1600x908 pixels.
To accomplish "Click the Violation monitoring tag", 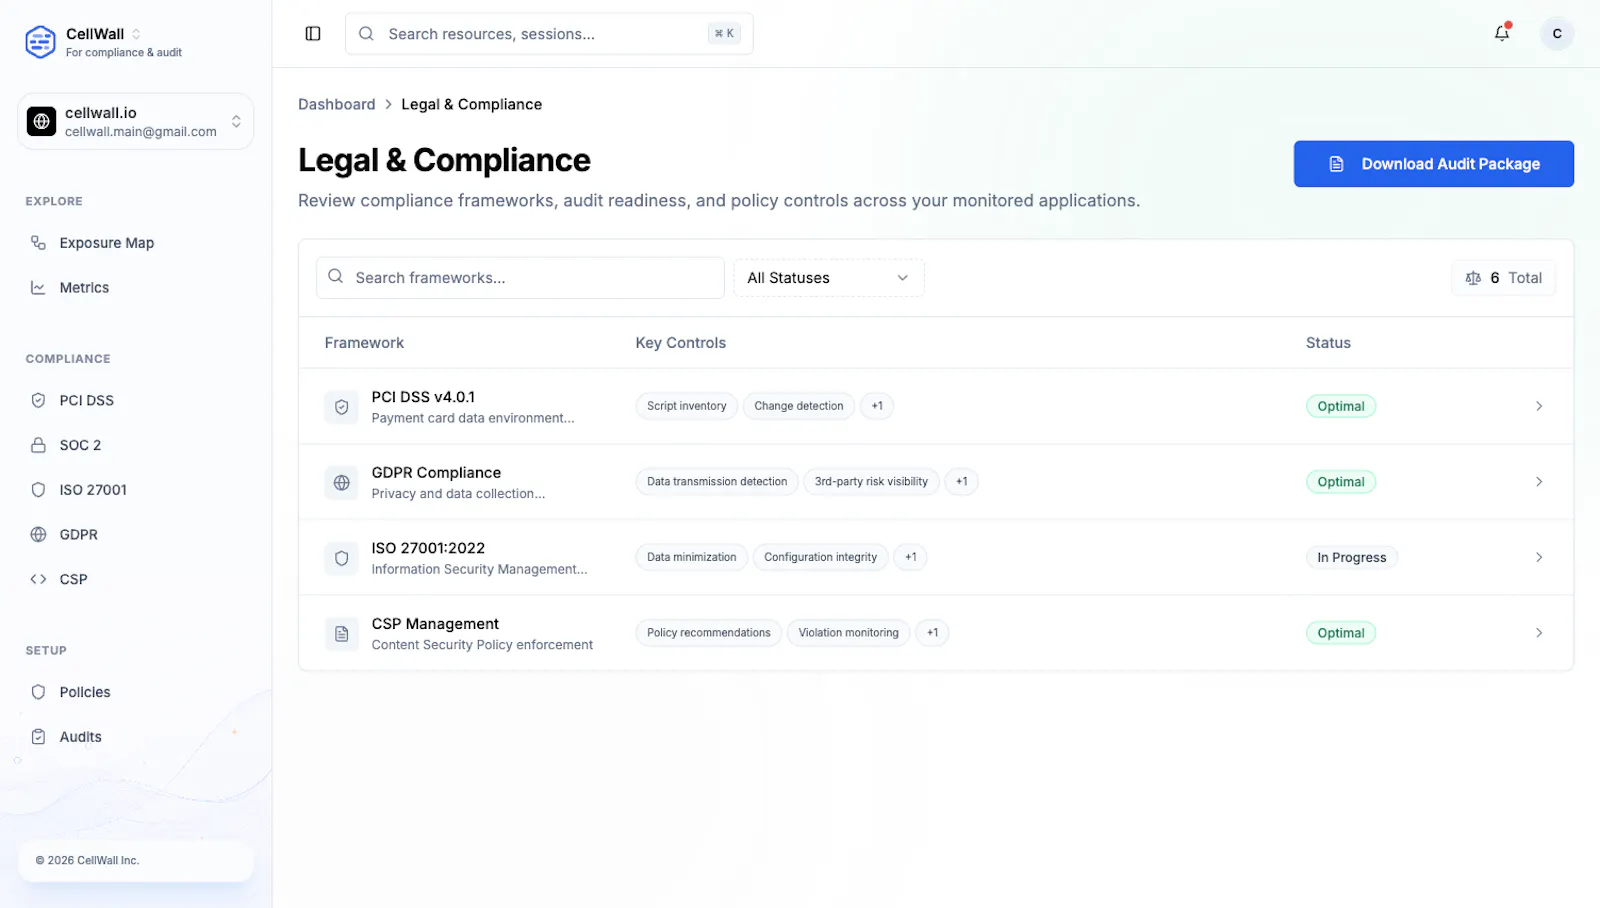I will pyautogui.click(x=848, y=633).
